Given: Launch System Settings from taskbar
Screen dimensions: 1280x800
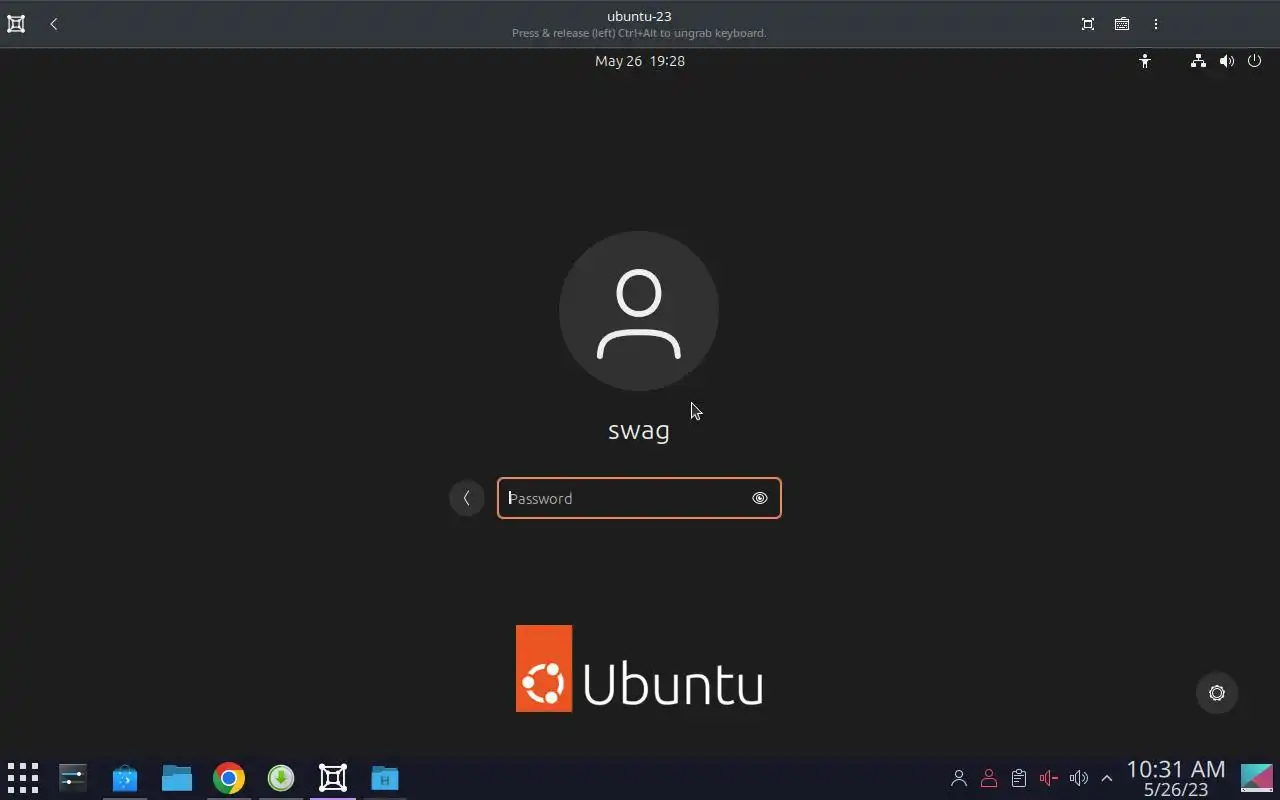Looking at the screenshot, I should (73, 778).
